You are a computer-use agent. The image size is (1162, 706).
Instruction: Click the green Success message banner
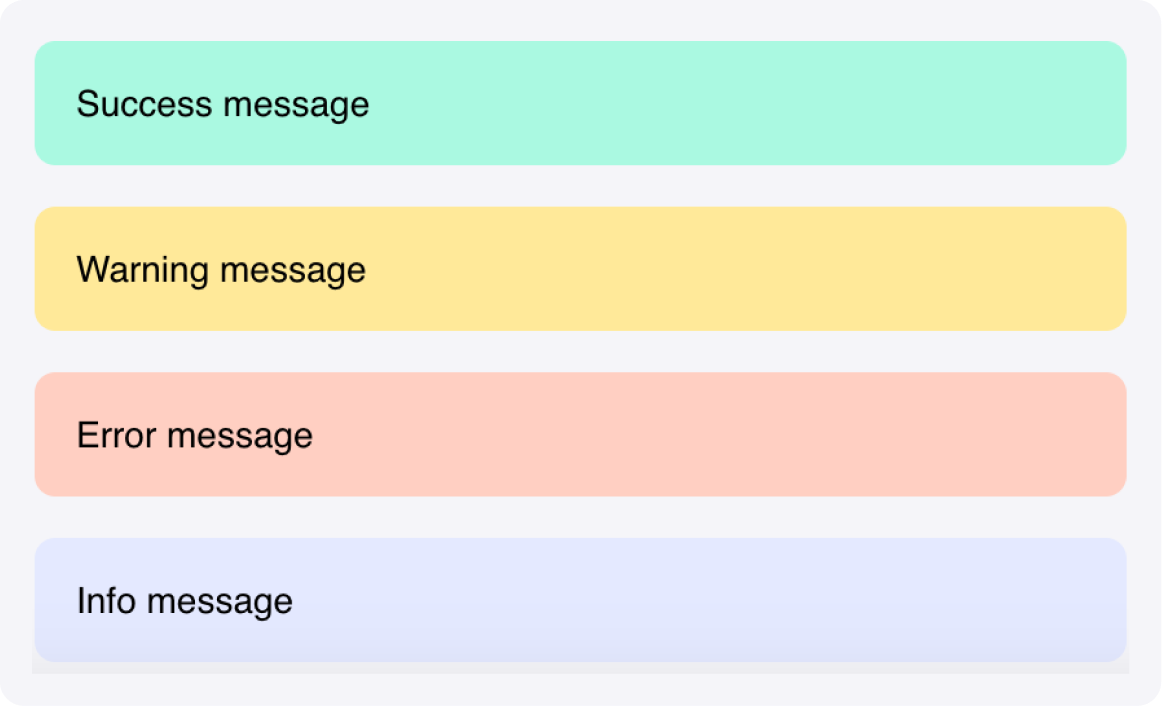(x=580, y=103)
